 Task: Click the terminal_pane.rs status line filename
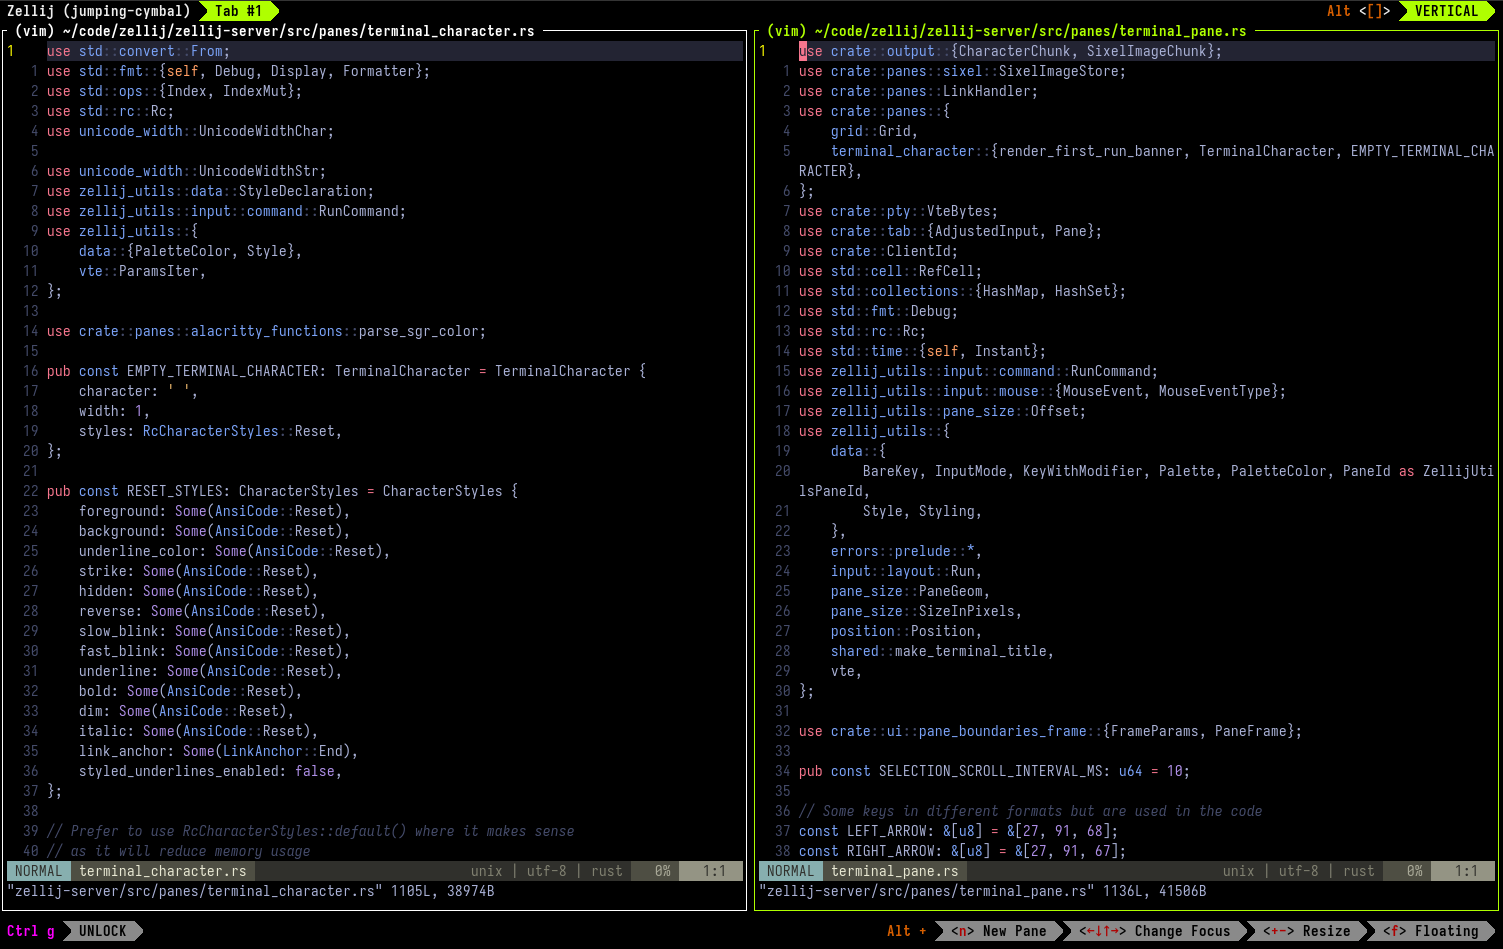(895, 871)
